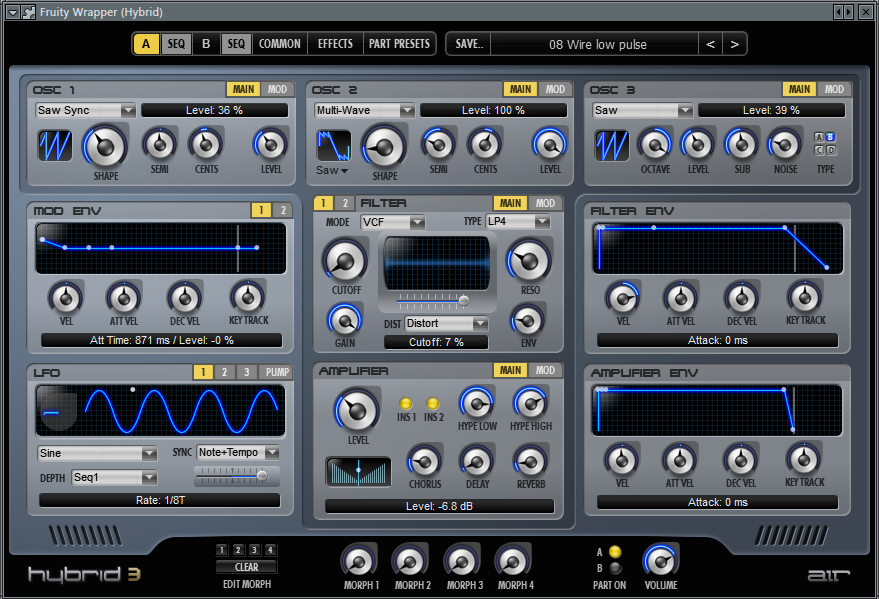The width and height of the screenshot is (879, 599).
Task: Switch to part B tab
Action: point(206,44)
